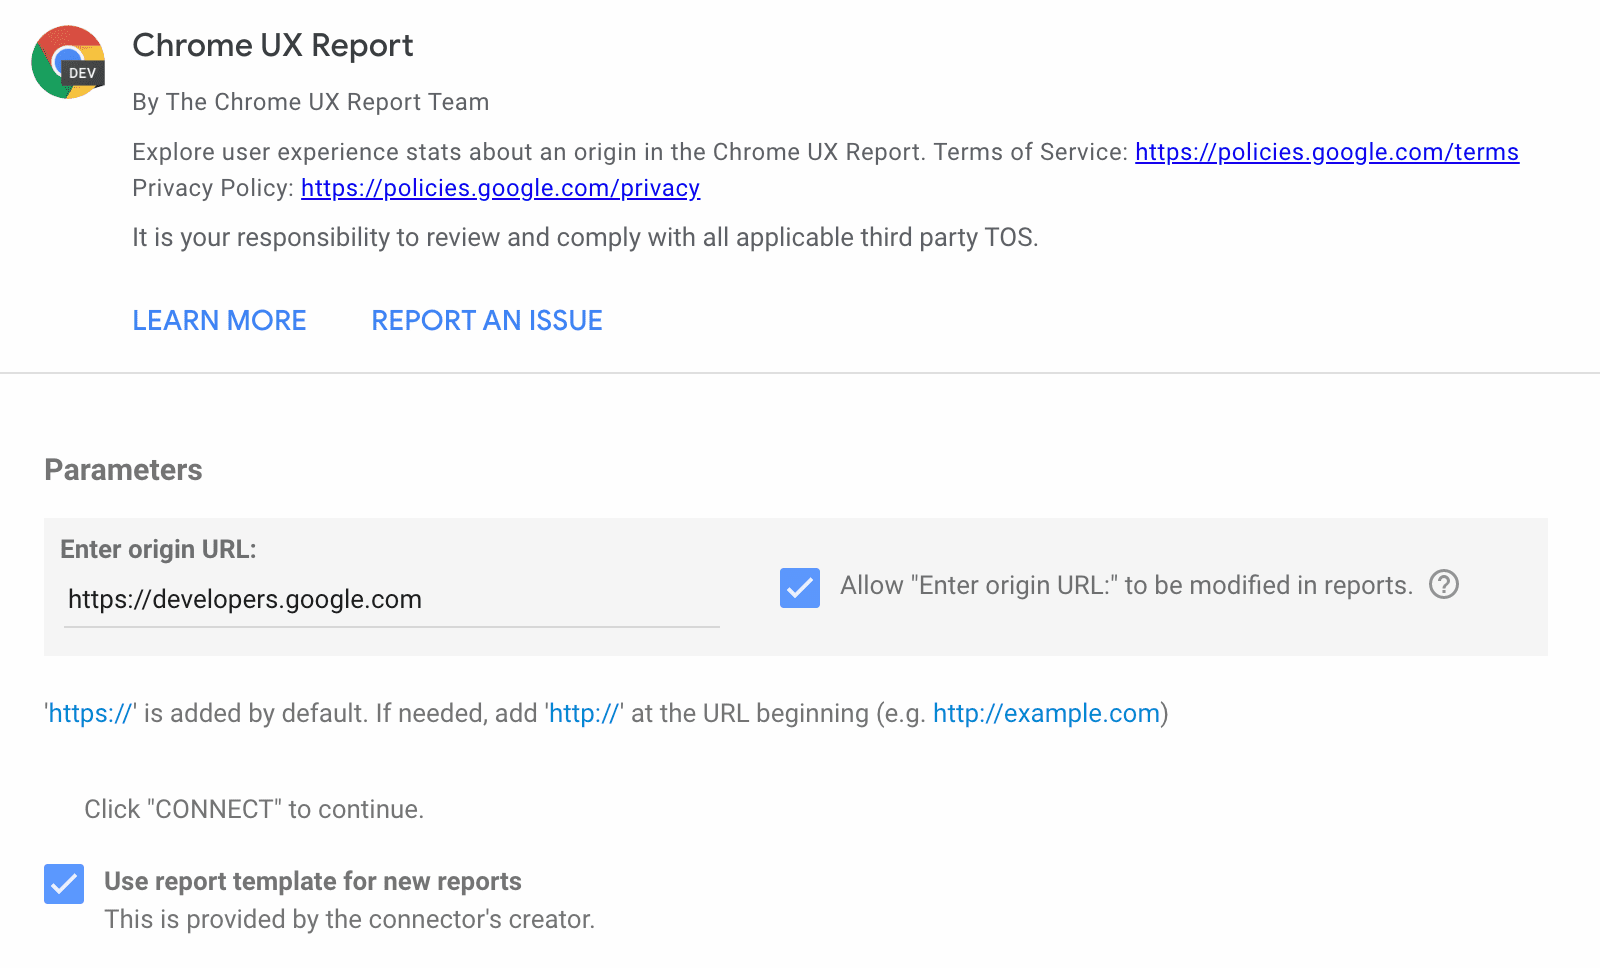Open the Privacy Policy link
Viewport: 1600px width, 968px height.
click(500, 188)
